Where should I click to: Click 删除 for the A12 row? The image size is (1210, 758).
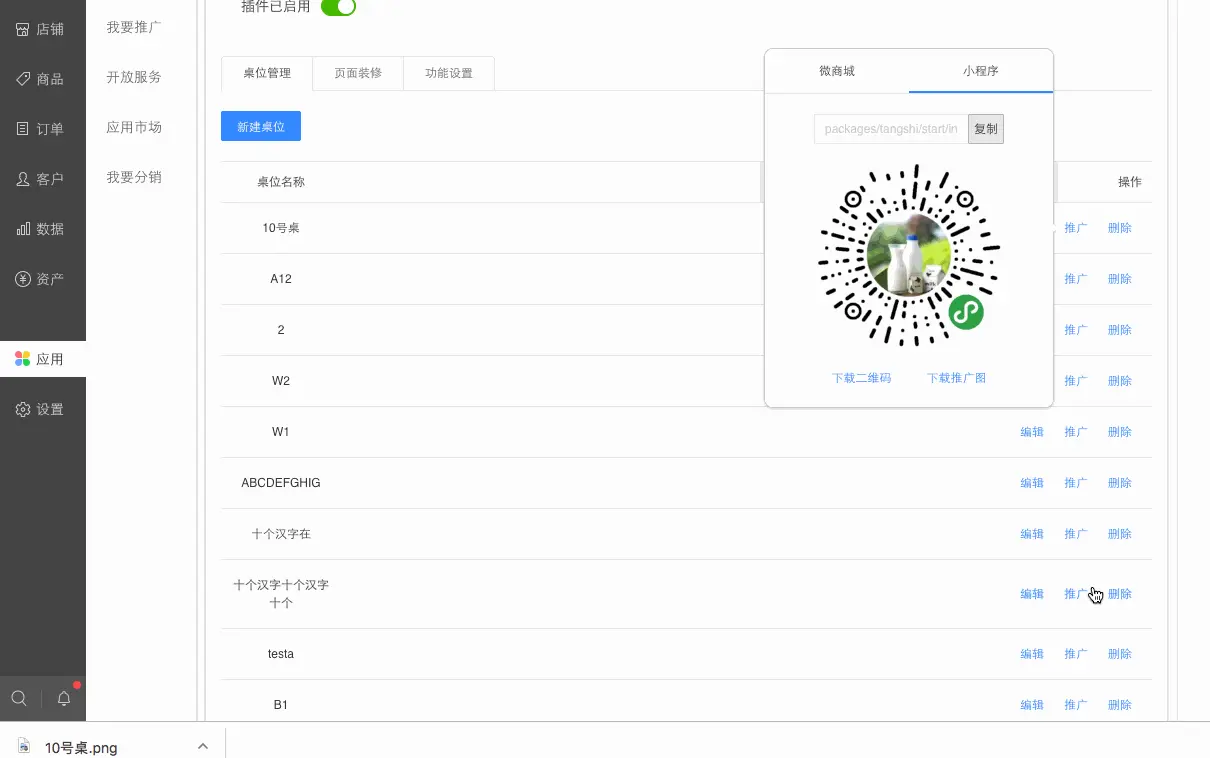(x=1120, y=279)
